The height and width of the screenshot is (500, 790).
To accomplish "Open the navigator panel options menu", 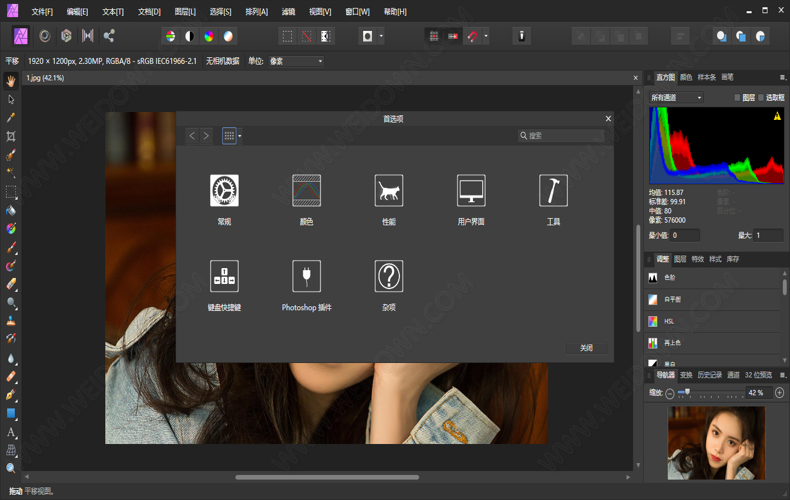I will [782, 375].
